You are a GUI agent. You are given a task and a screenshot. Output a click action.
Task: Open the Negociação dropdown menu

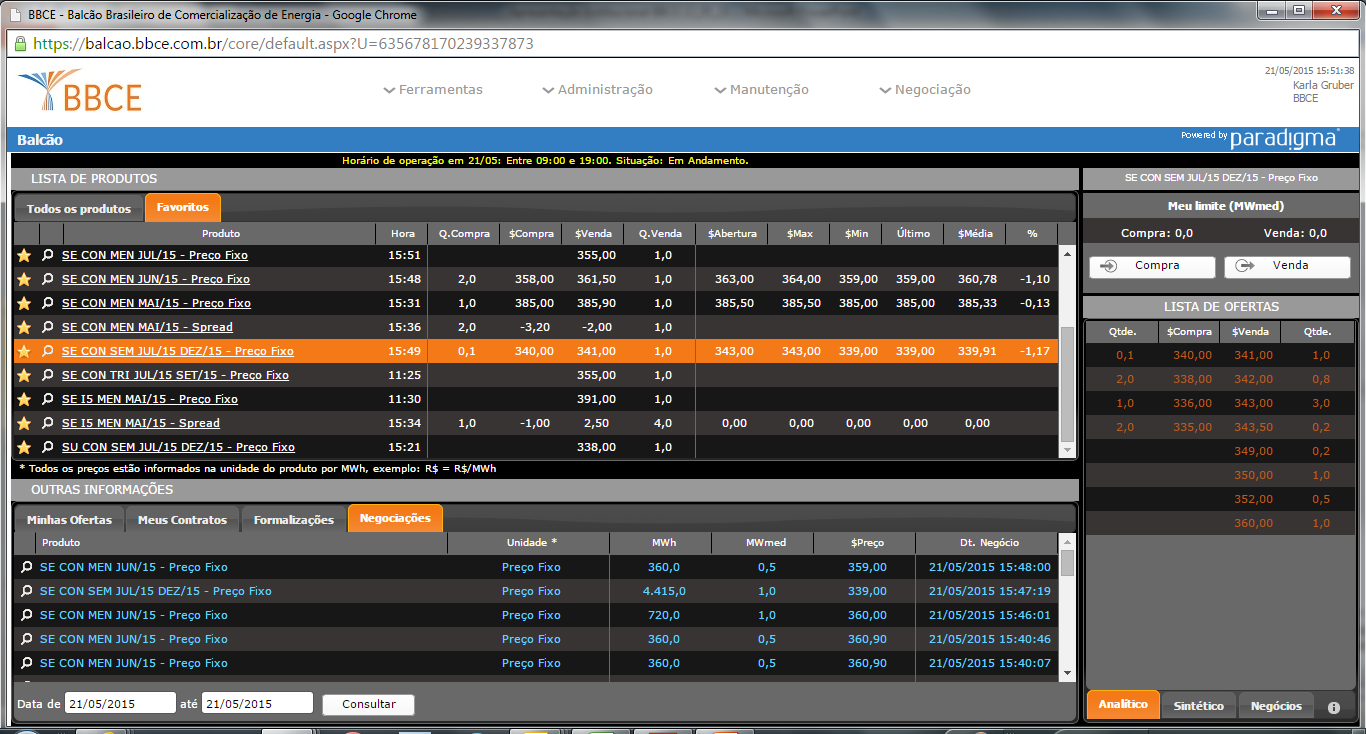[x=925, y=90]
